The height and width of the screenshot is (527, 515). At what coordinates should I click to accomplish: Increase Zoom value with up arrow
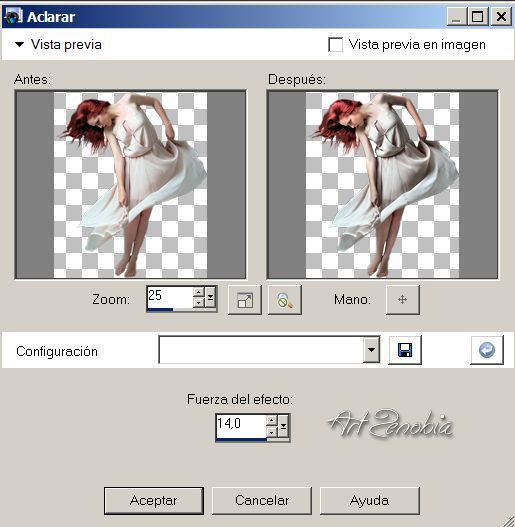(199, 292)
